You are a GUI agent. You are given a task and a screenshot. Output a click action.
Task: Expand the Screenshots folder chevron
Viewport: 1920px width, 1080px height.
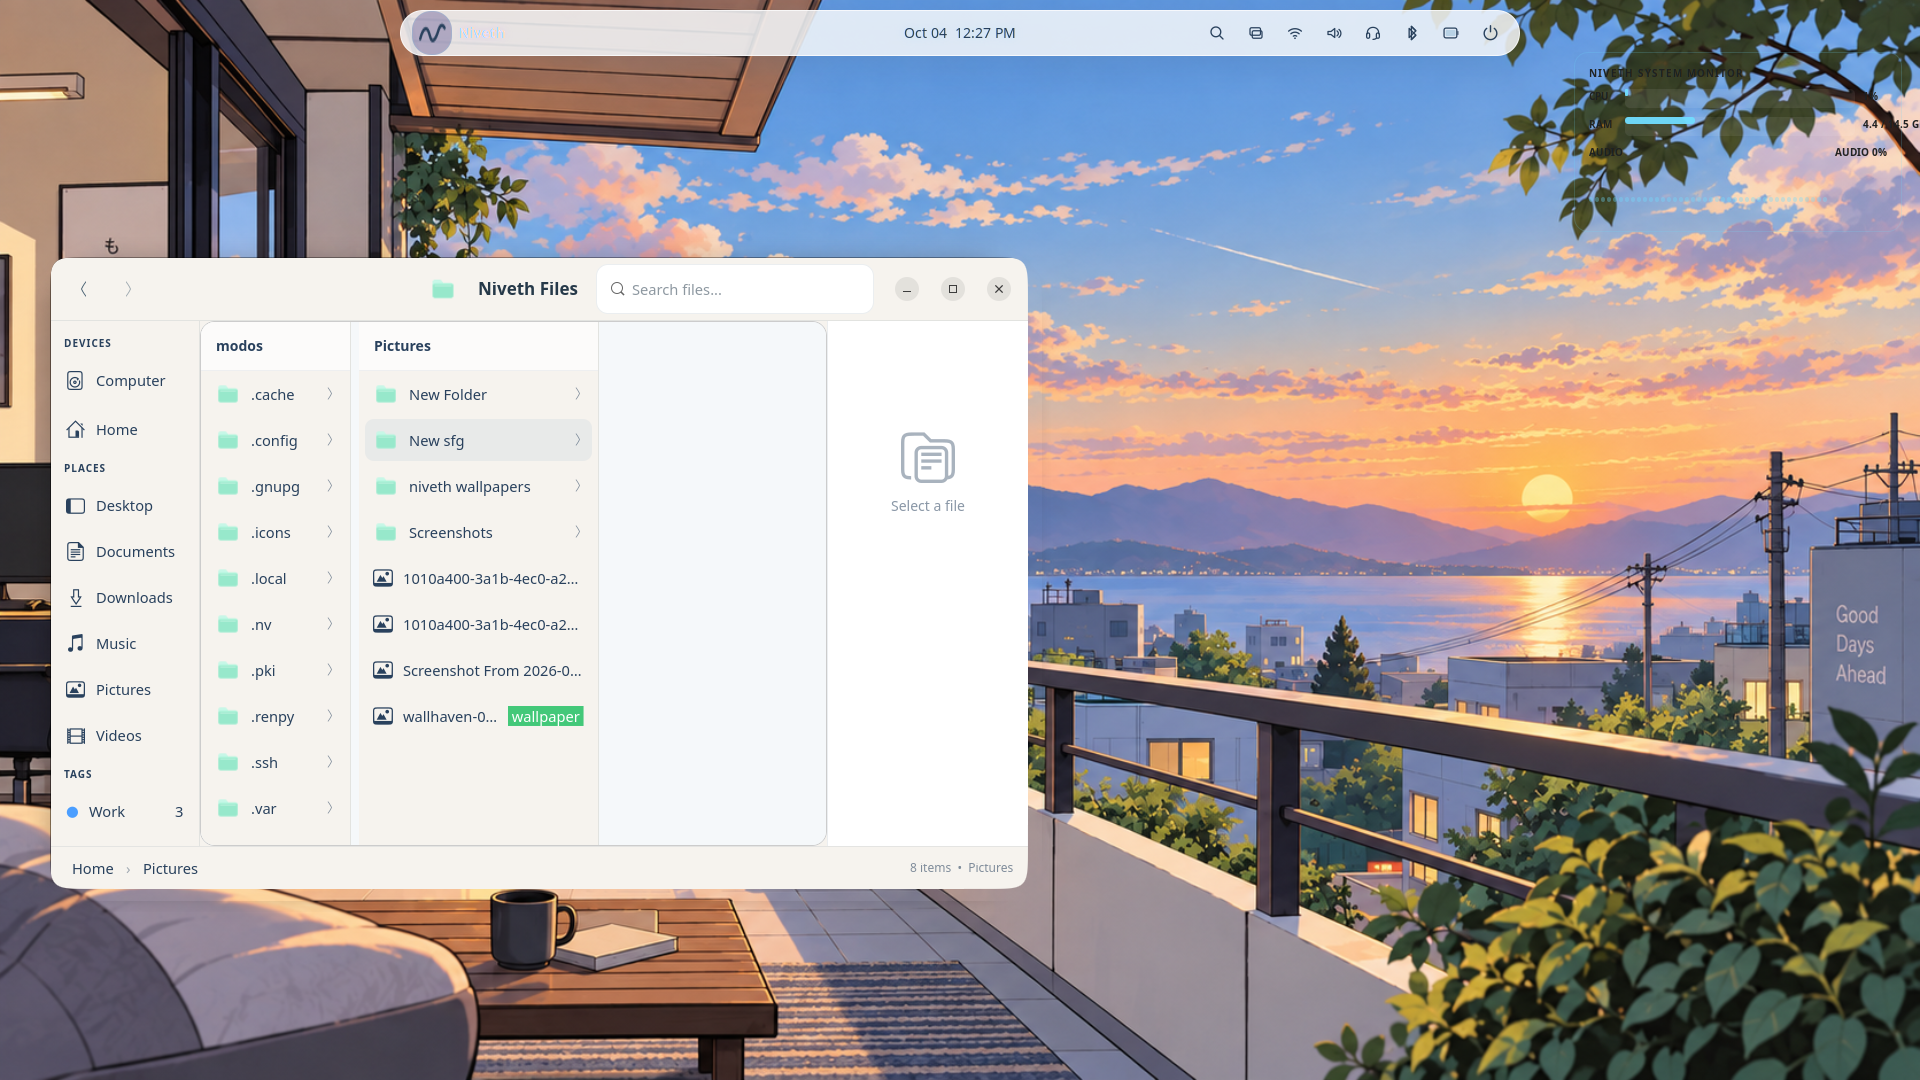[x=578, y=532]
